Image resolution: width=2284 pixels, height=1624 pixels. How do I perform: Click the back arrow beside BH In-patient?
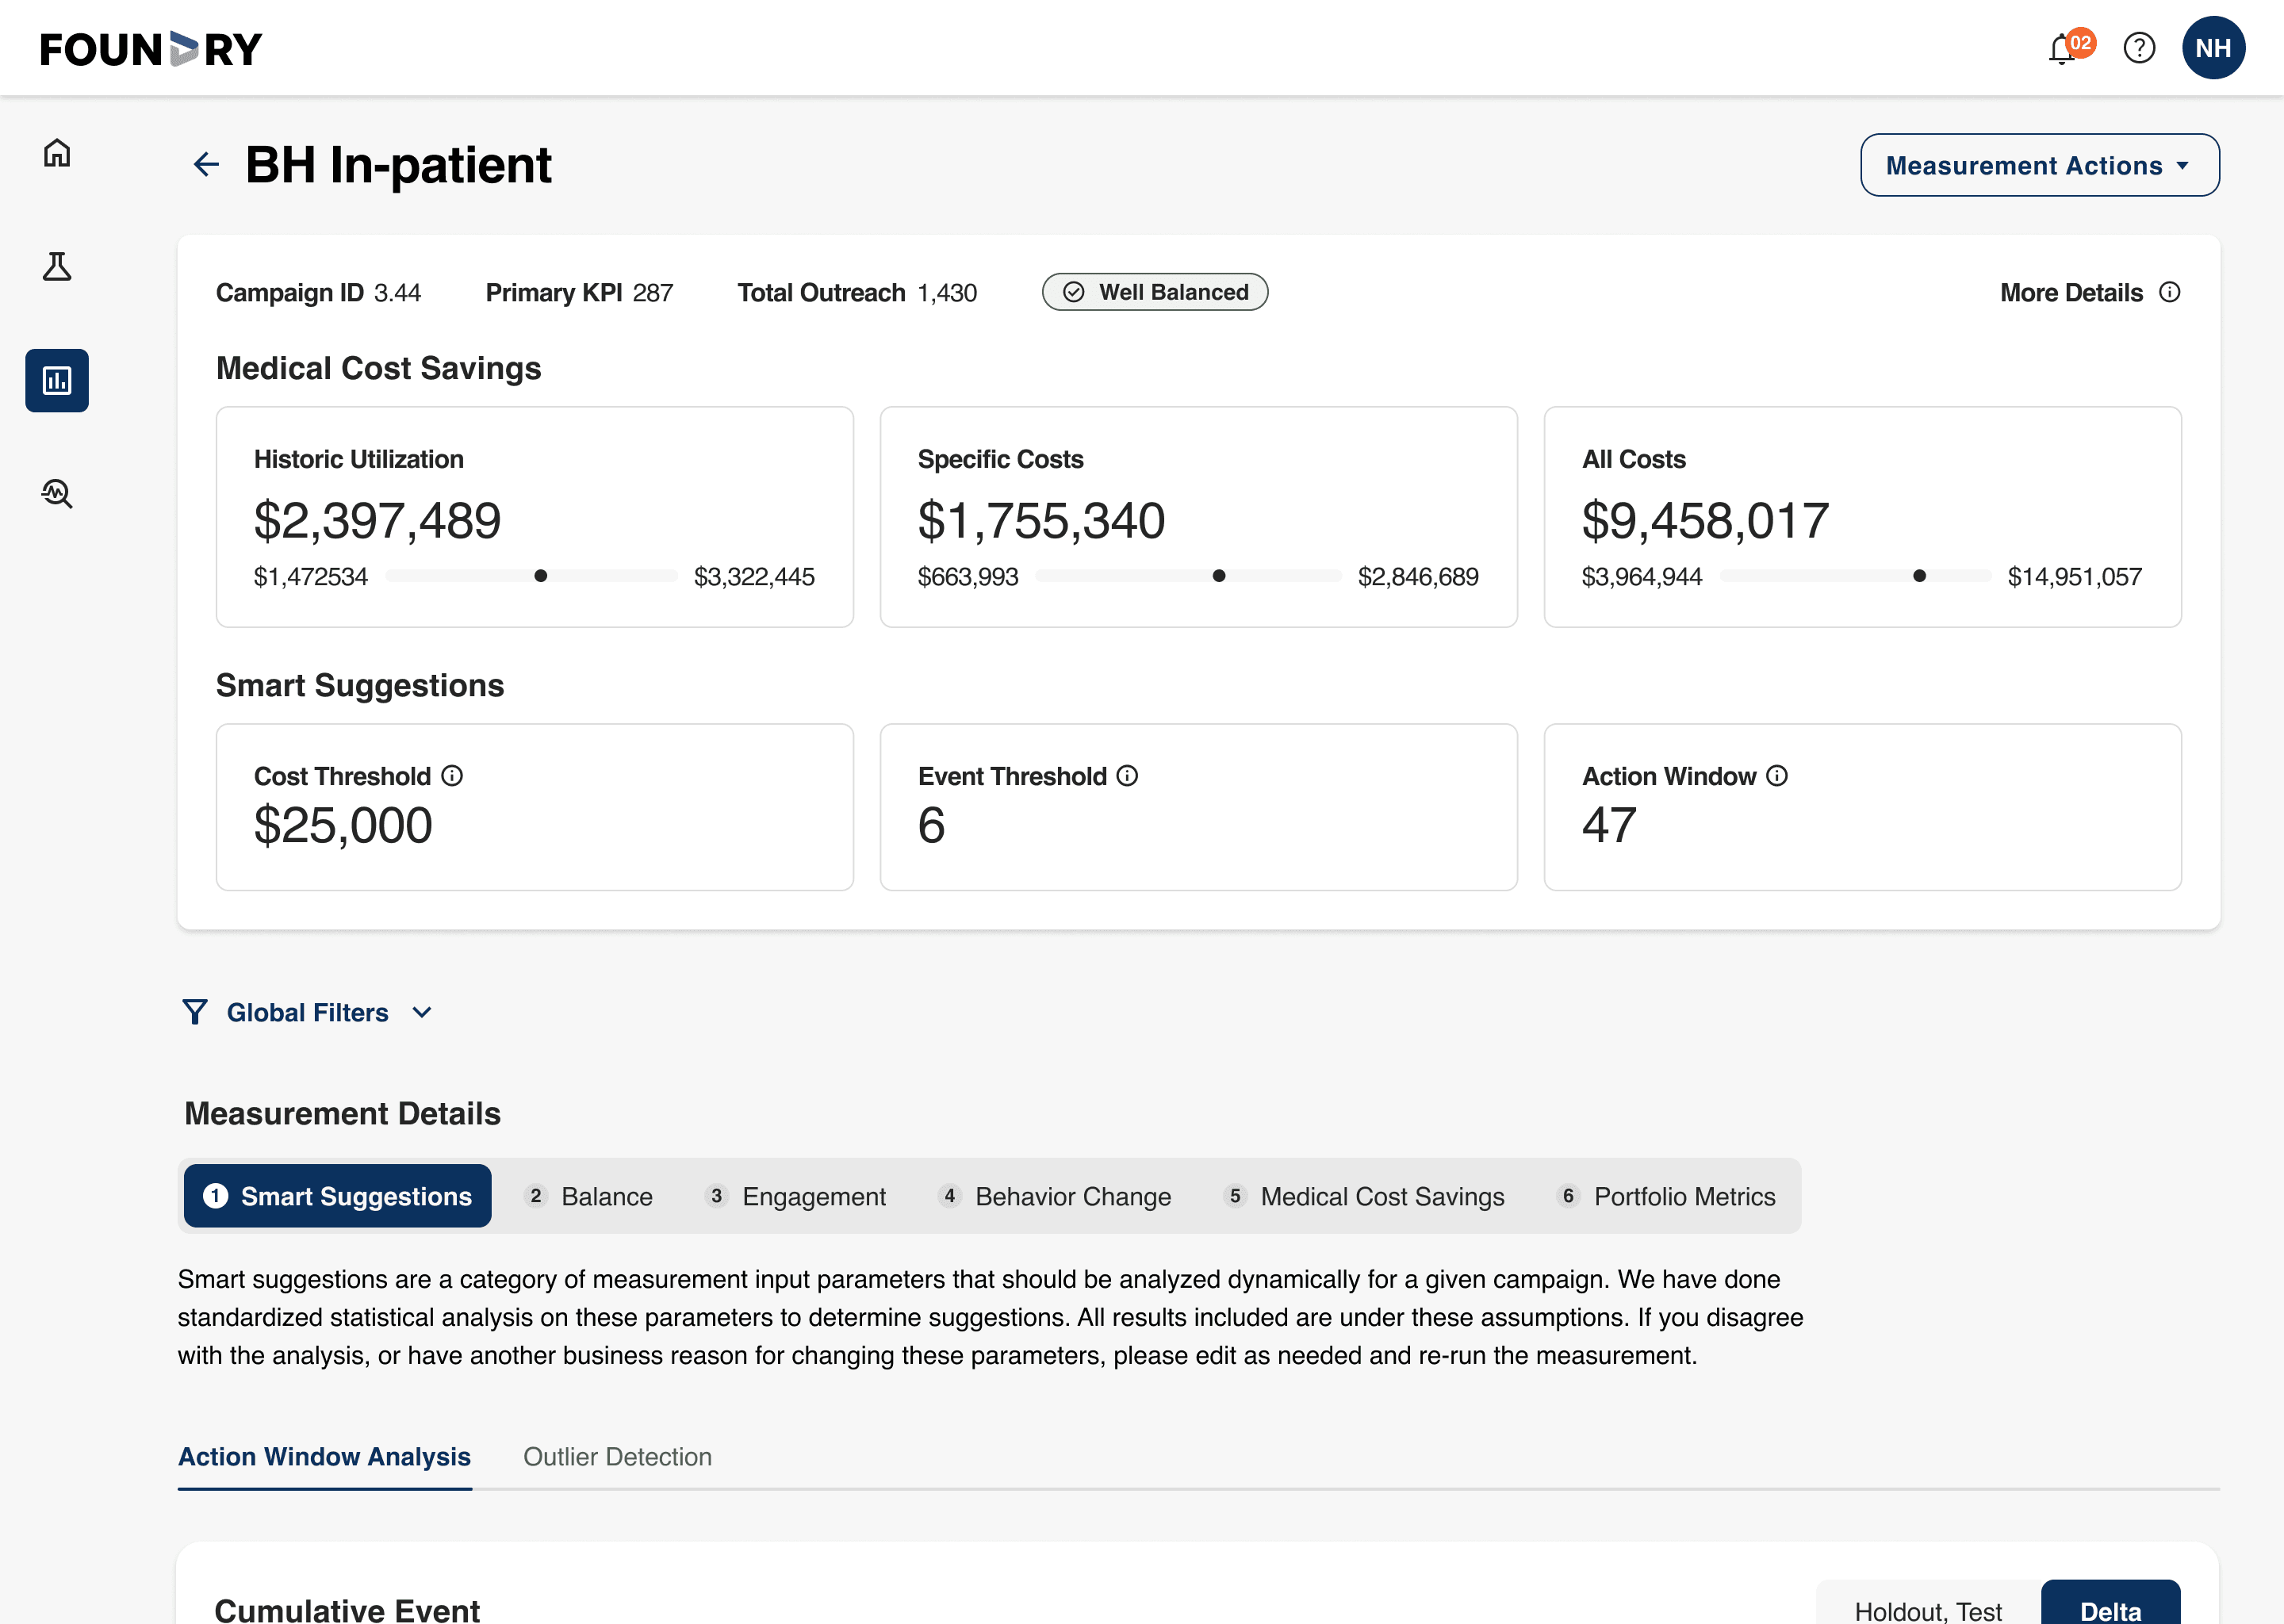tap(206, 164)
